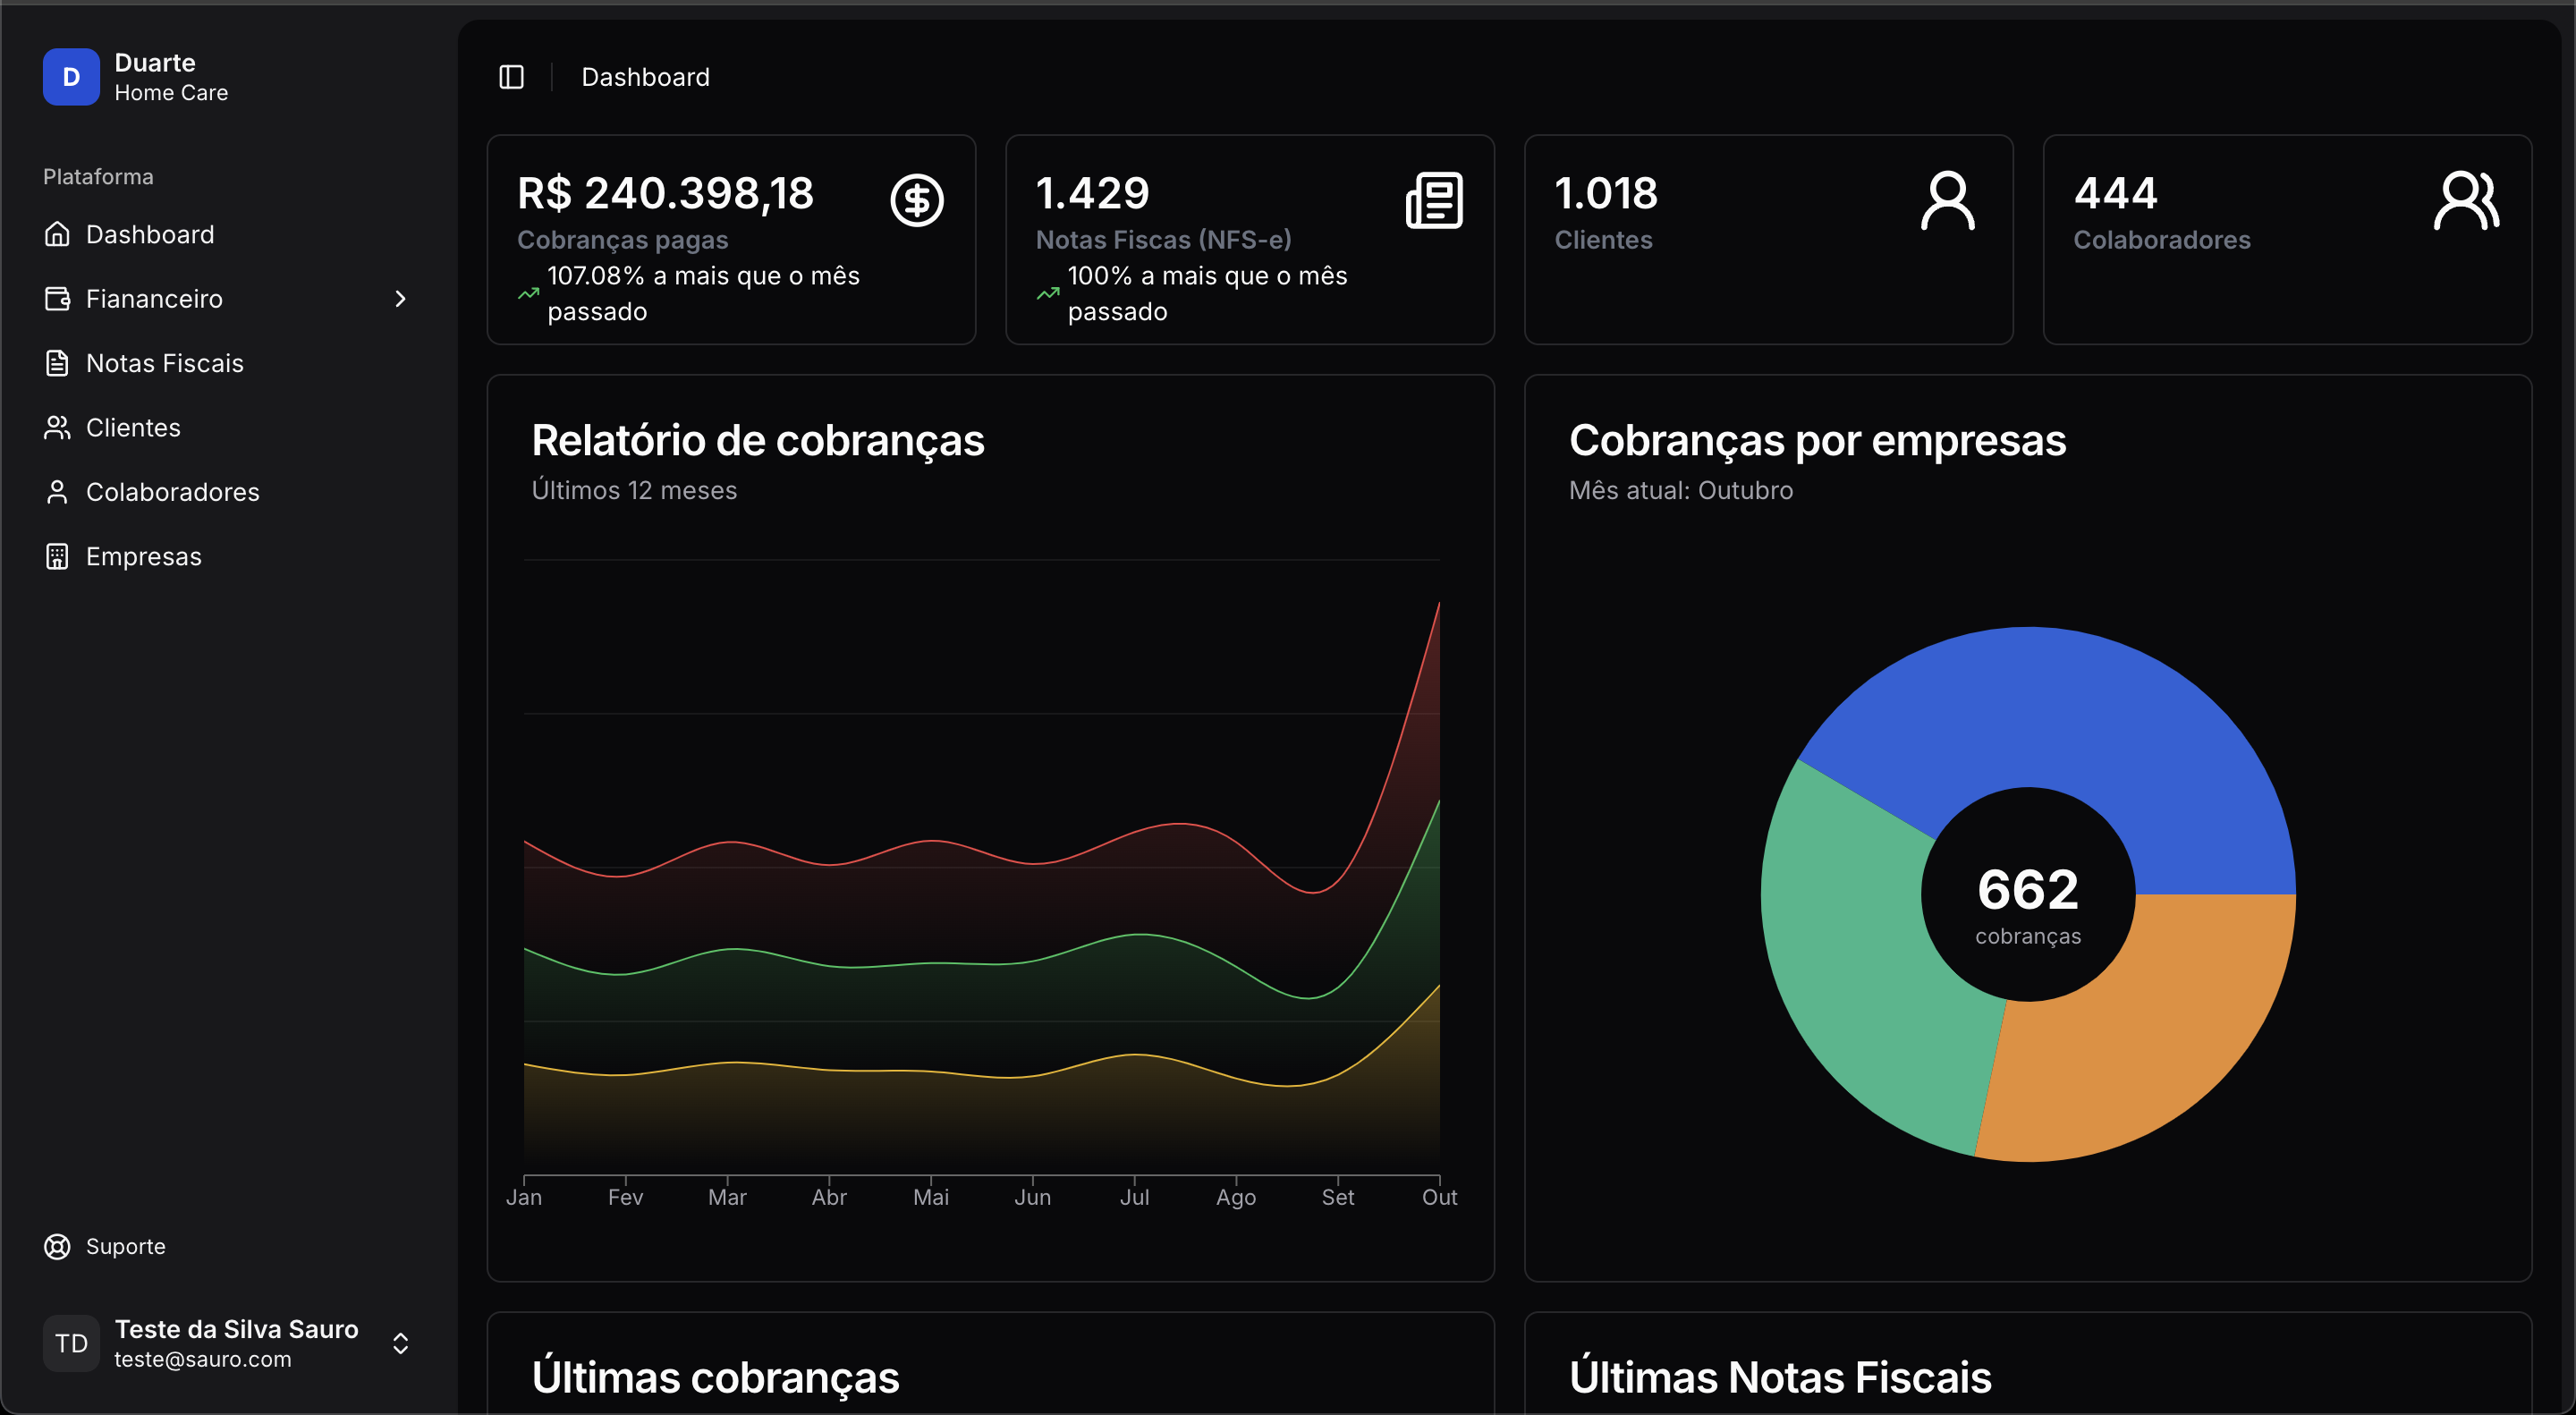Click the Mai label on the chart axis

pos(930,1197)
